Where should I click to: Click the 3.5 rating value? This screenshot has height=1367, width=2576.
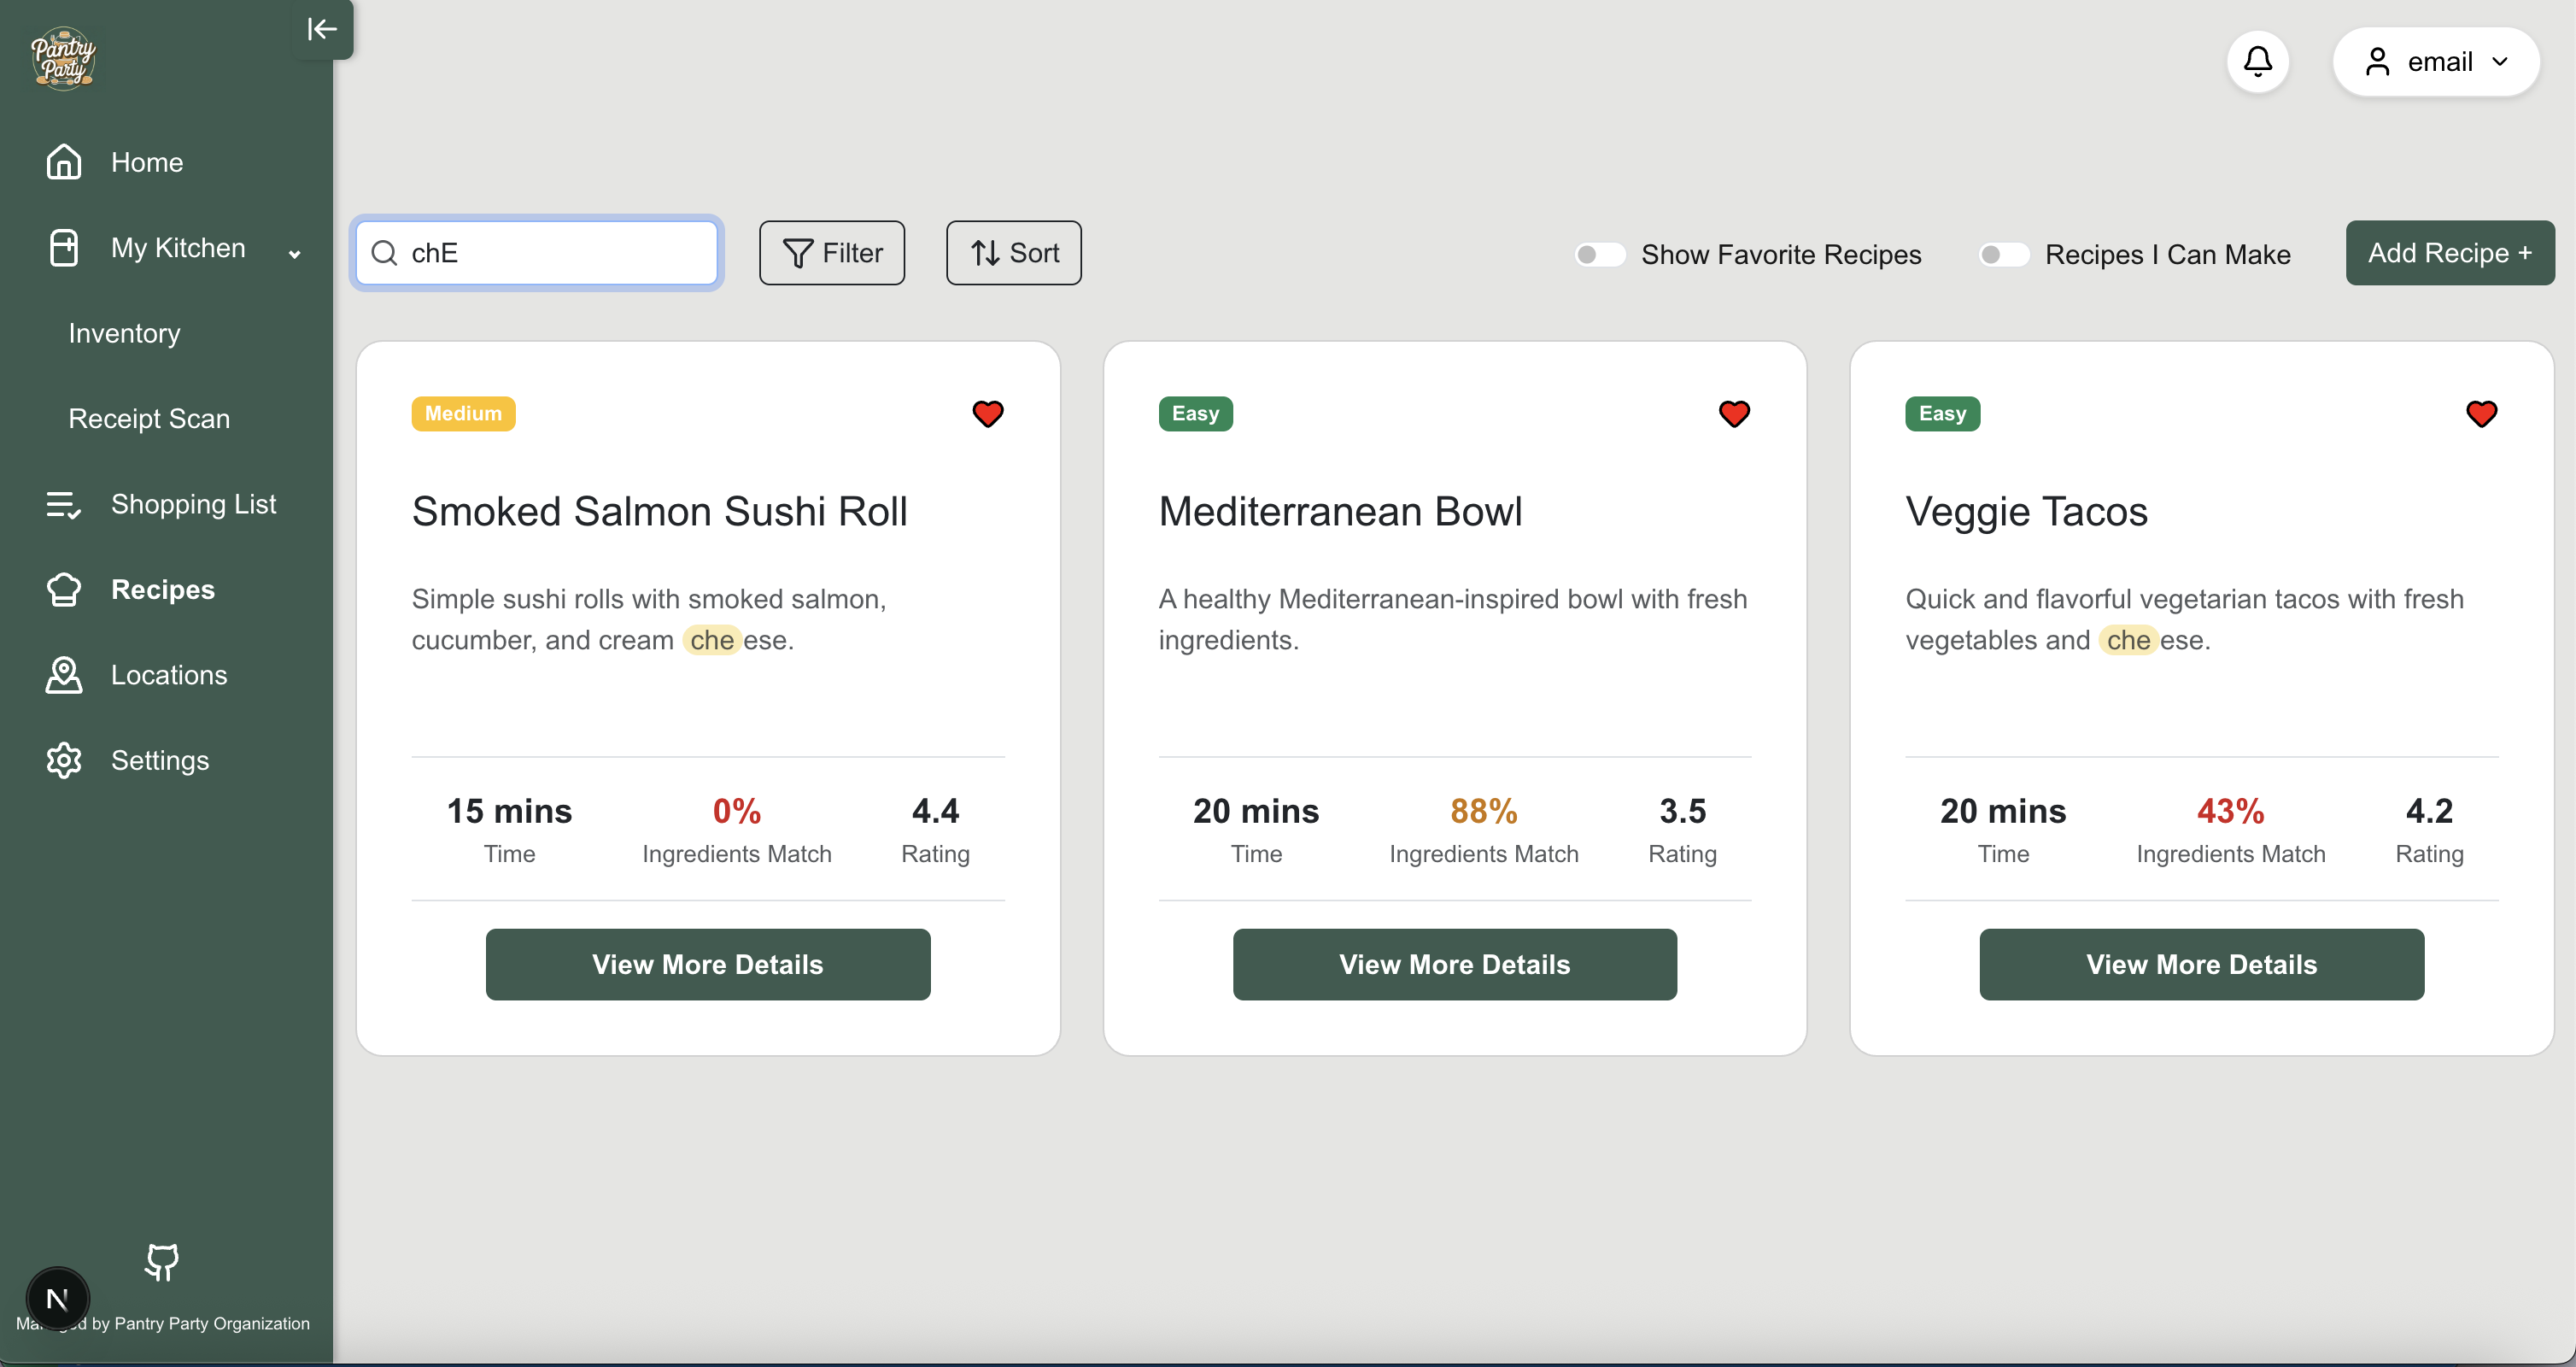(1682, 811)
